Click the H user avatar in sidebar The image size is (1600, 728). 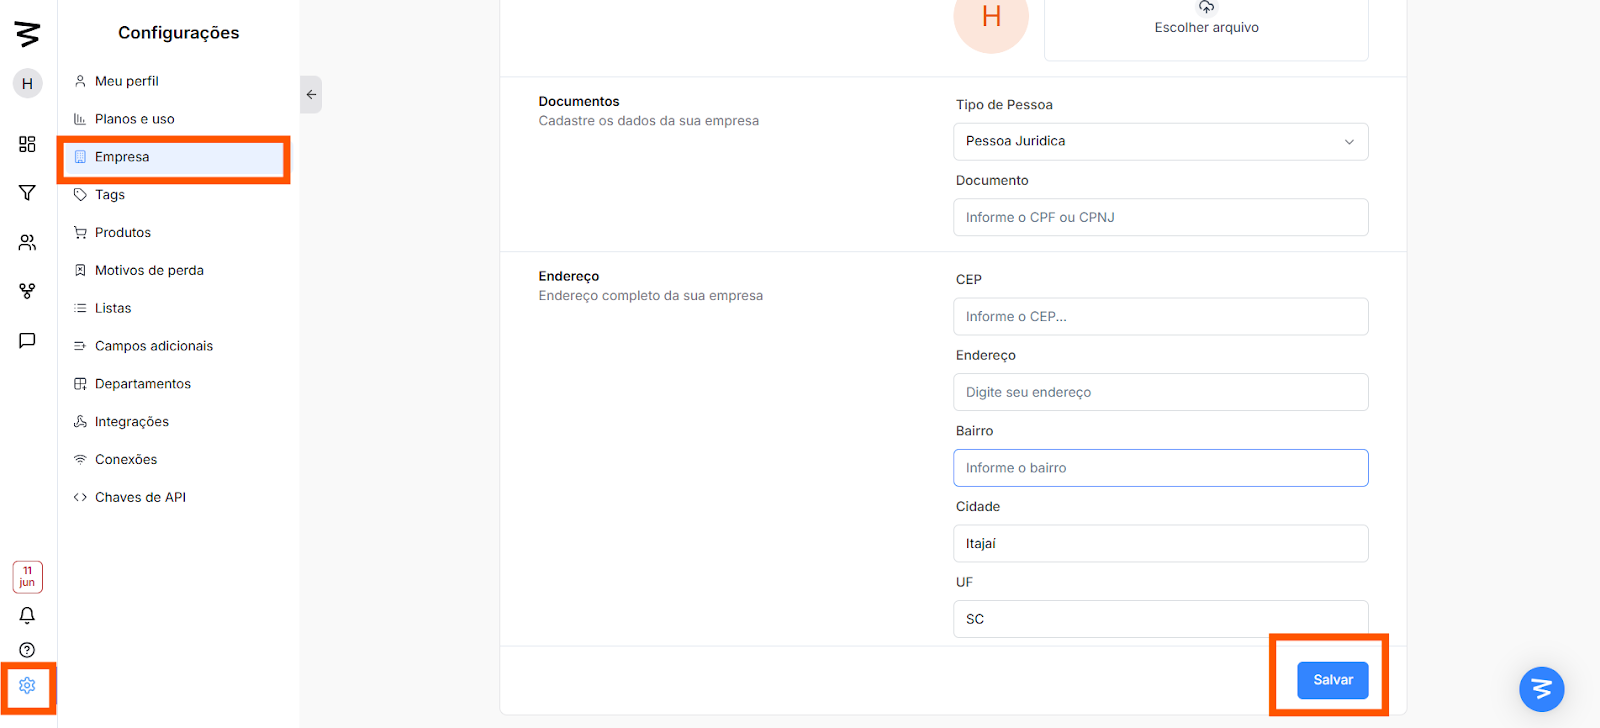point(27,84)
